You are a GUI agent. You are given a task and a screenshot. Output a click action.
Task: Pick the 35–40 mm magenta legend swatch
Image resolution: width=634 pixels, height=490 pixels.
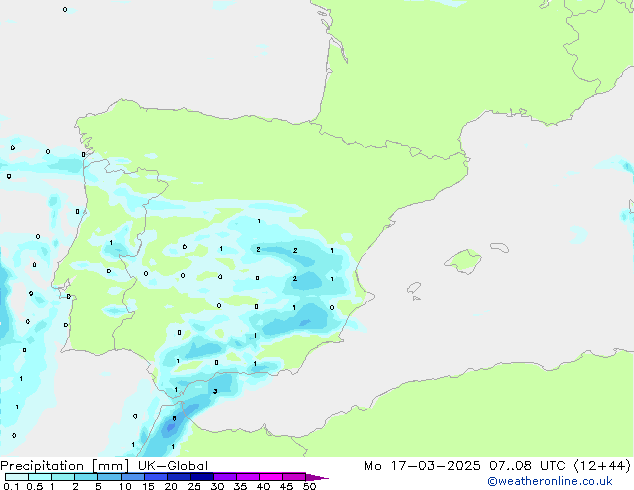point(248,477)
